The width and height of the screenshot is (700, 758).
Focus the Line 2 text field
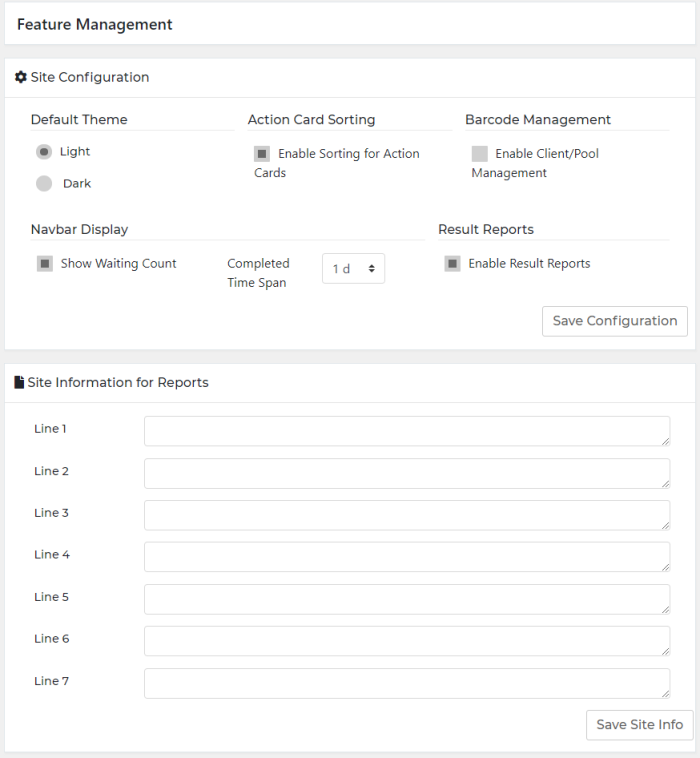(406, 473)
